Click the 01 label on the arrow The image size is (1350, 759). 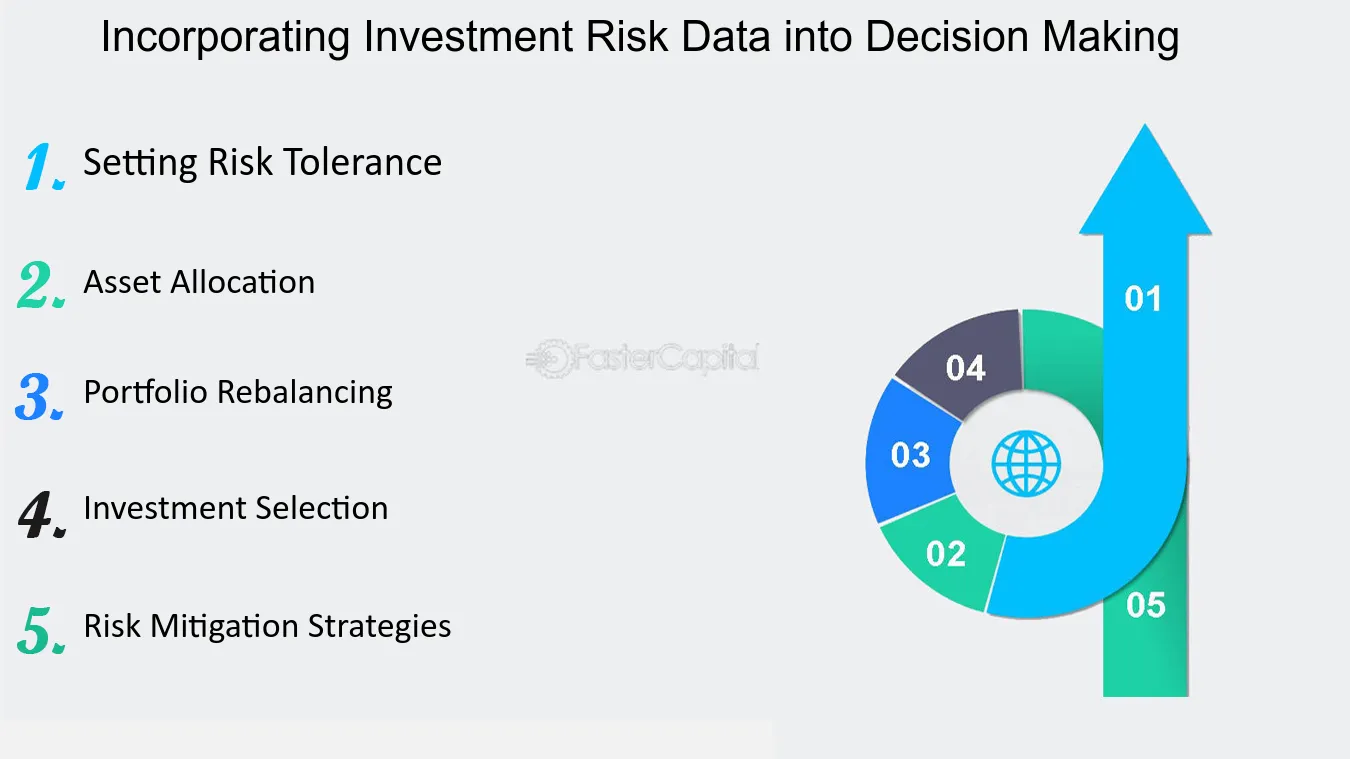click(1143, 299)
